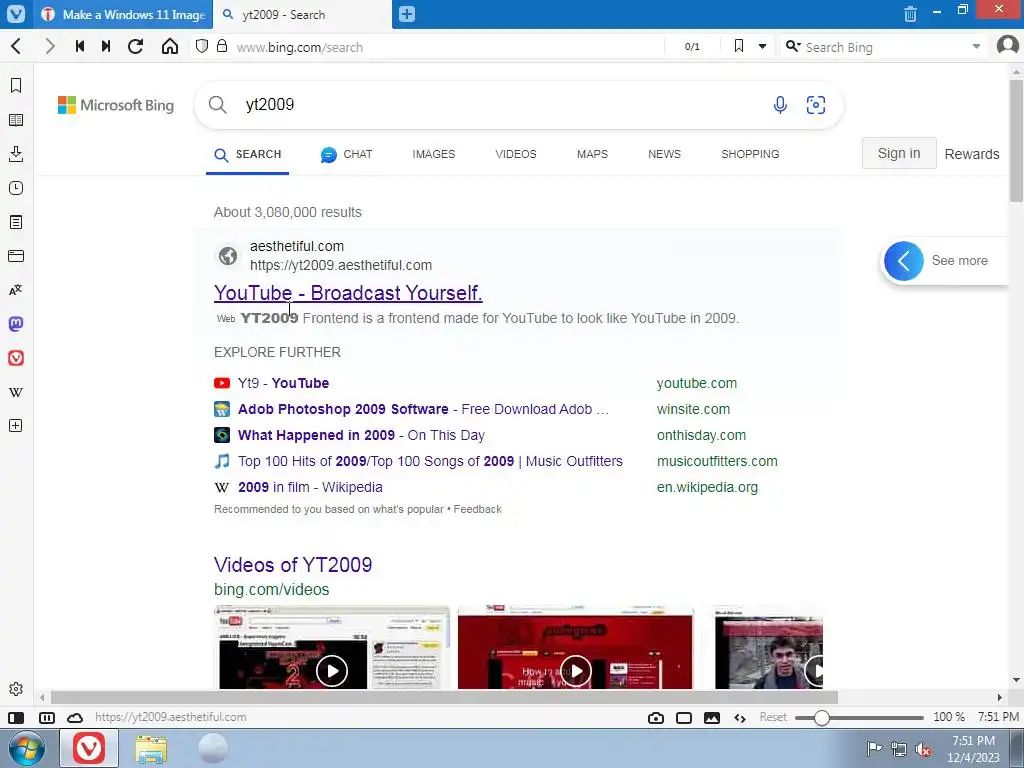Viewport: 1024px width, 768px height.
Task: Toggle the break mode rectangle icon
Action: point(684,718)
